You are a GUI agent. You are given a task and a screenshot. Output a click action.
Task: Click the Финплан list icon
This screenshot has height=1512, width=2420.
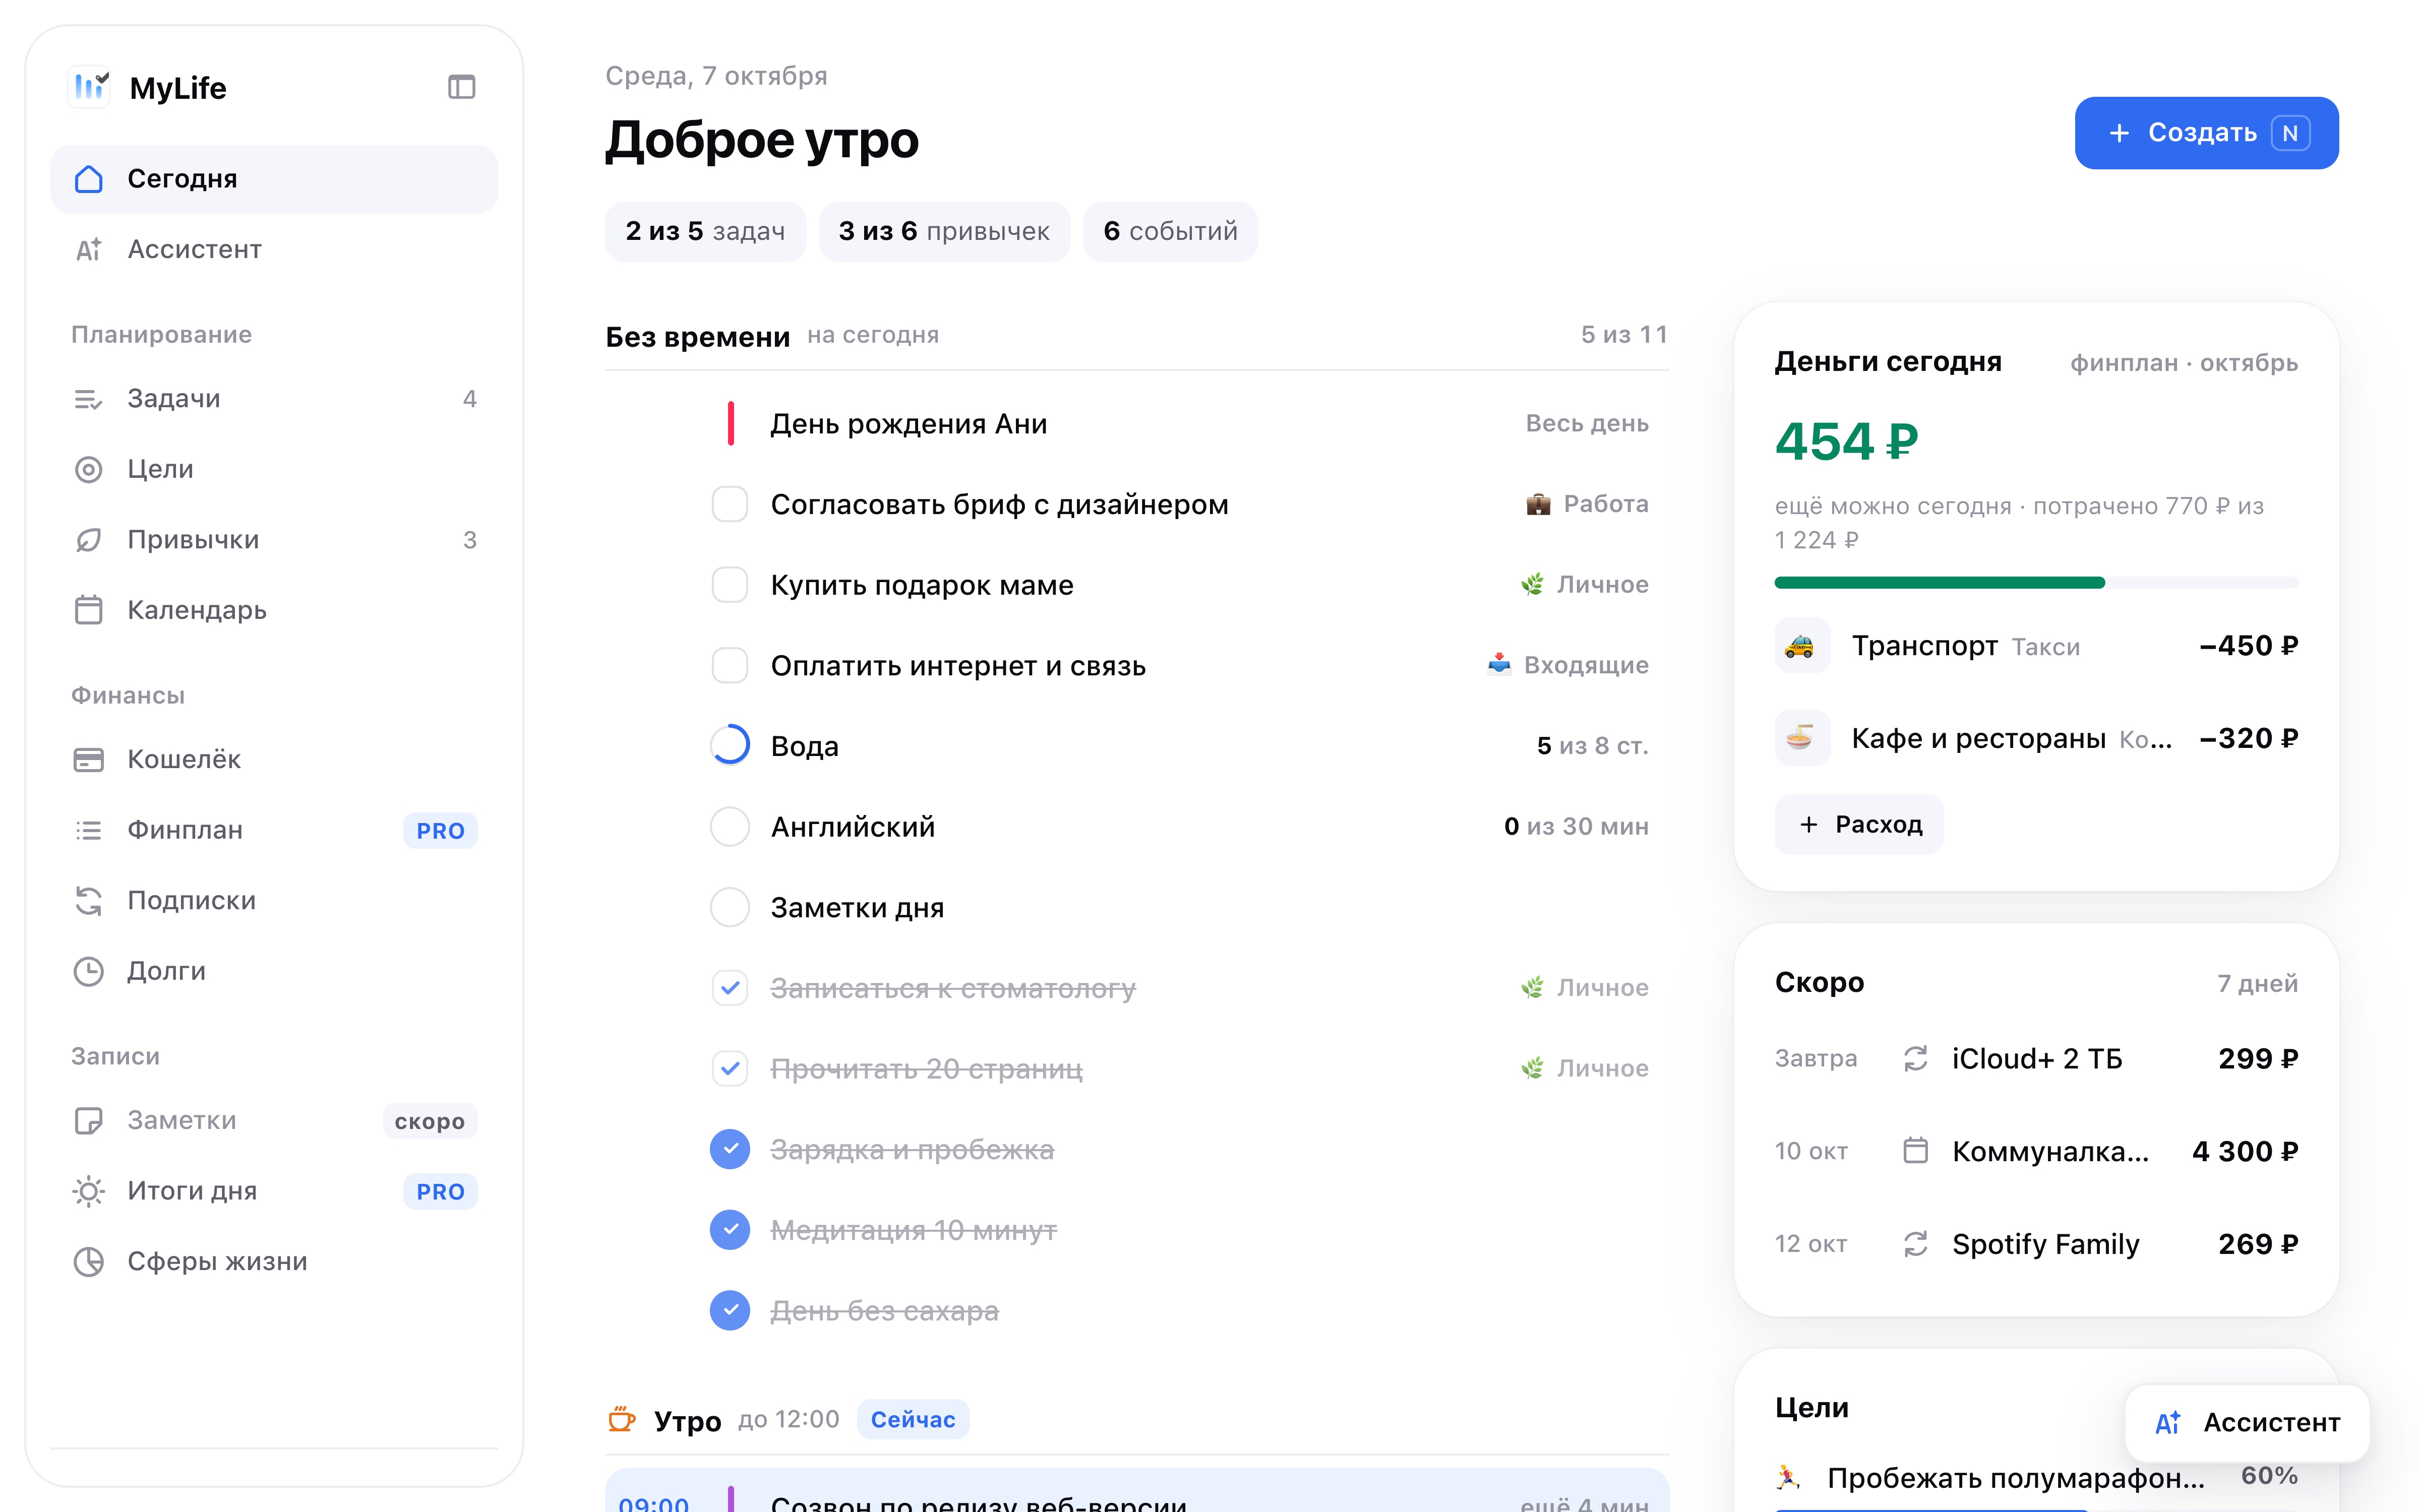89,830
